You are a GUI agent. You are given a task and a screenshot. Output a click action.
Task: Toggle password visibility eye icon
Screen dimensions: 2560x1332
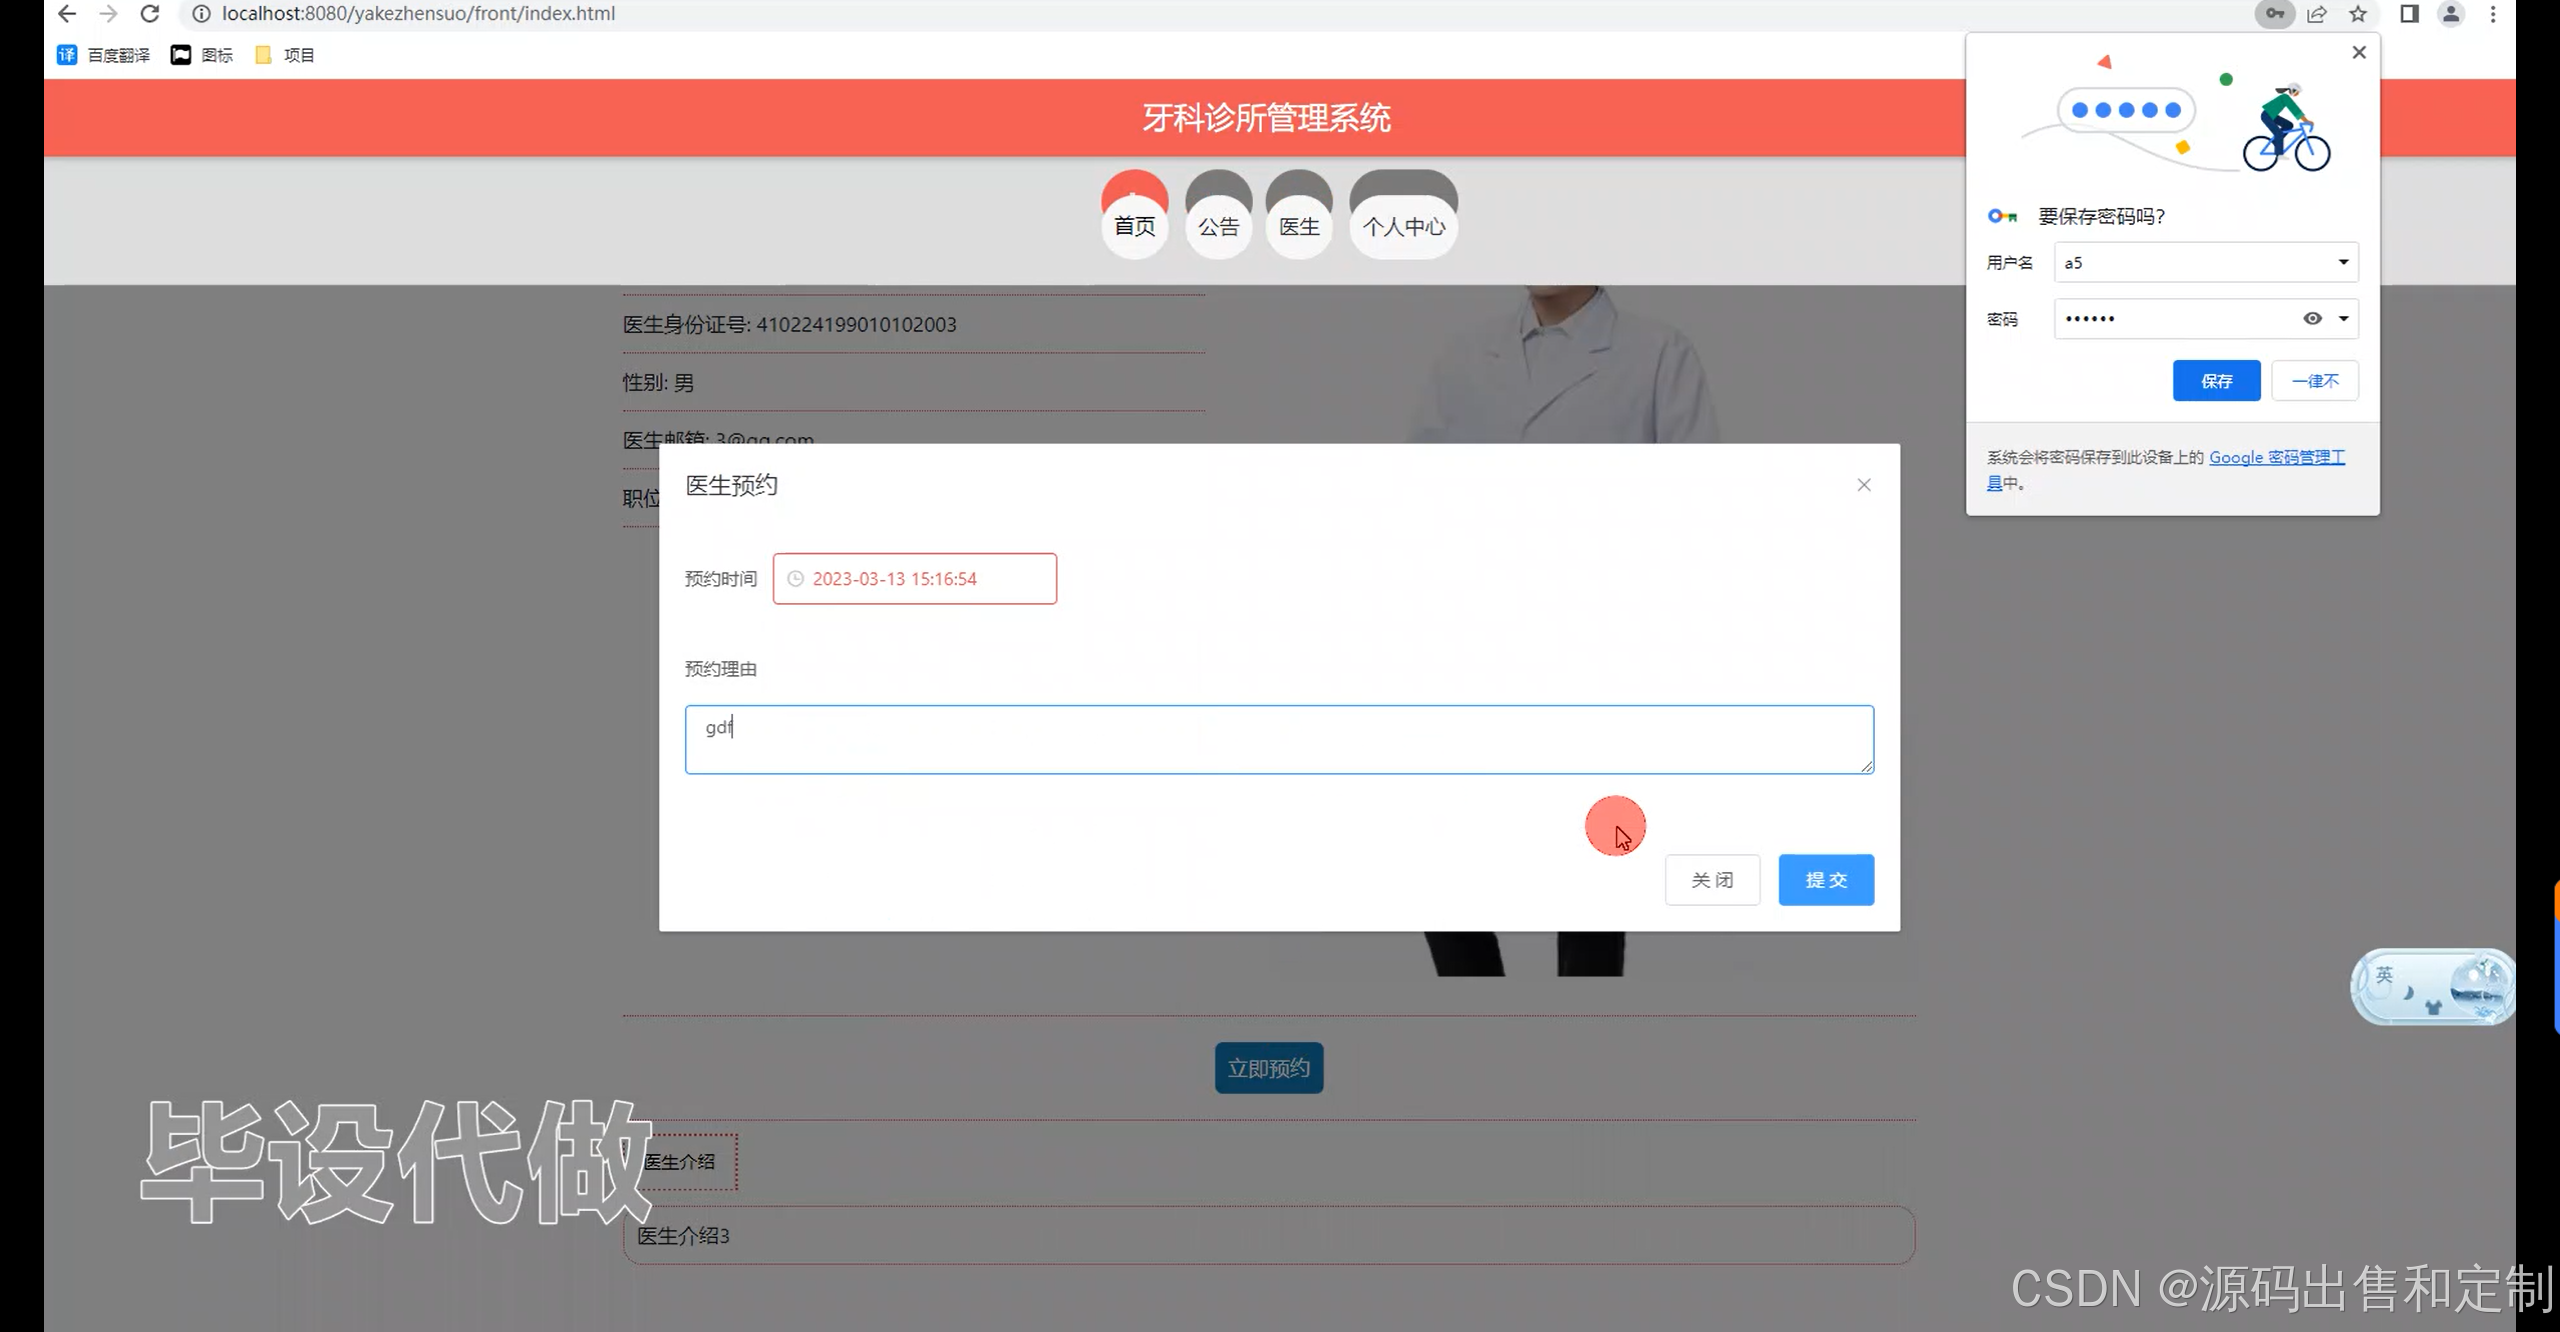tap(2312, 319)
